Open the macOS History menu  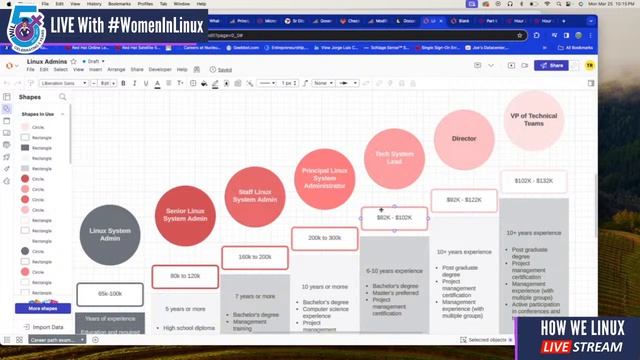click(94, 4)
